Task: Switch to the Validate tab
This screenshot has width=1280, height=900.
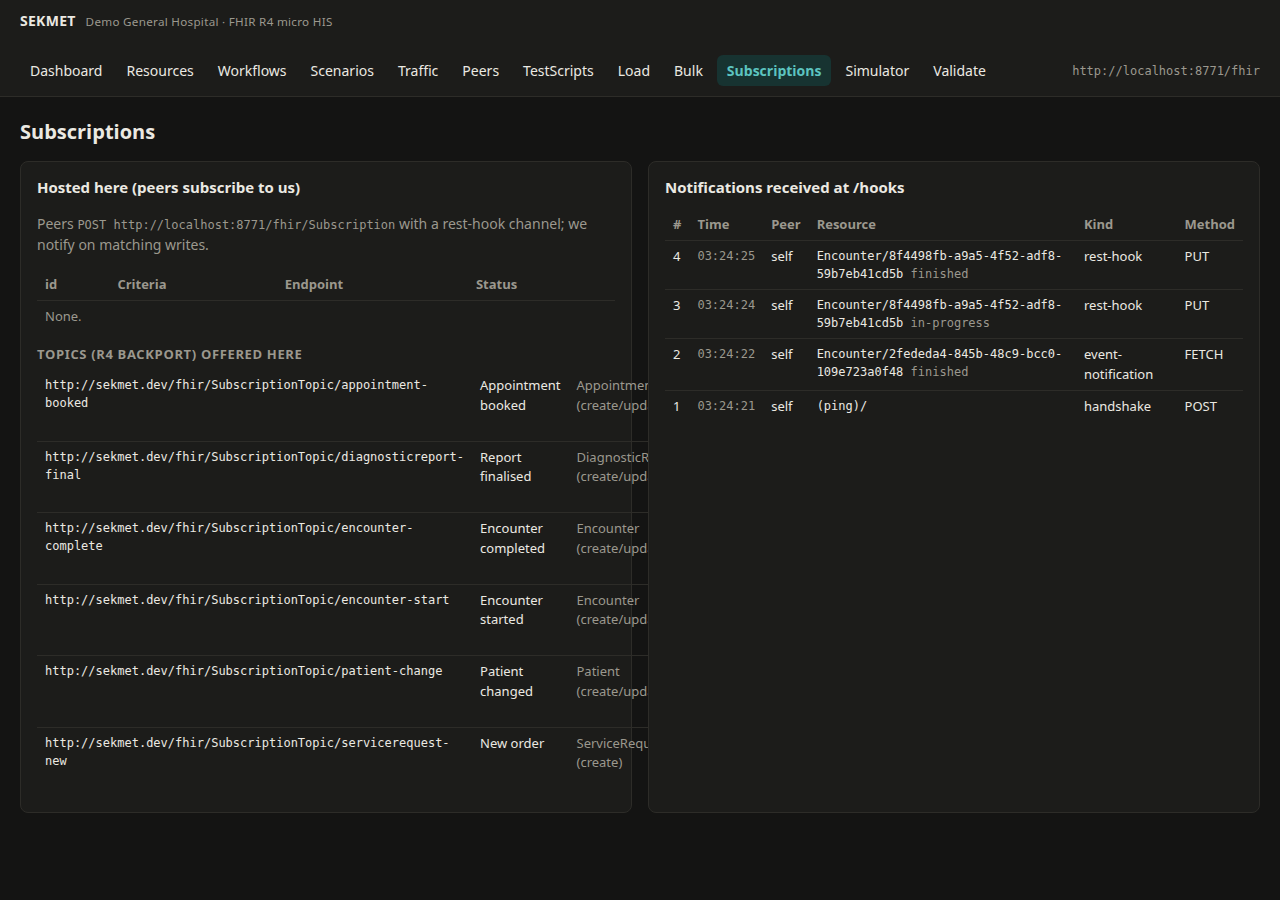Action: click(x=959, y=71)
